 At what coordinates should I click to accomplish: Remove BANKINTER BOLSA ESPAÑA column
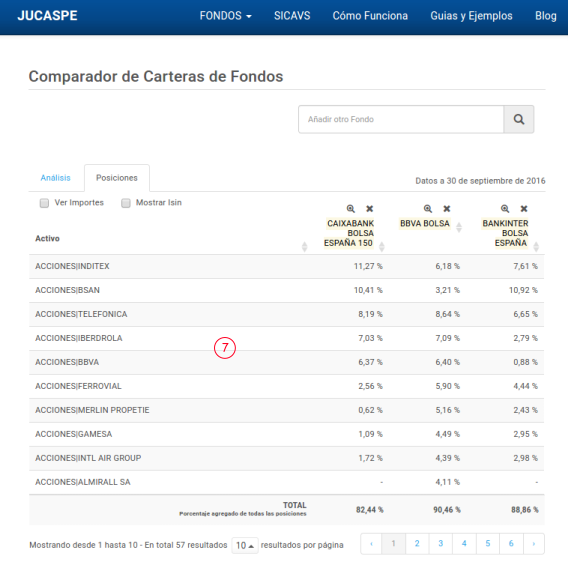click(x=524, y=209)
